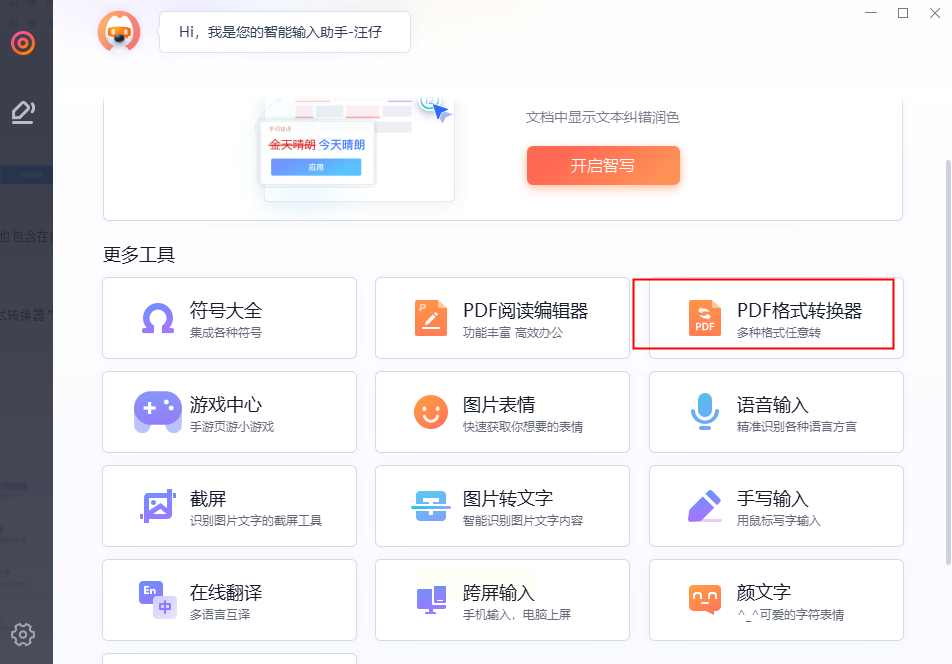Open the PDF阅读编辑器 orange pencil icon
The height and width of the screenshot is (664, 952).
[x=430, y=318]
